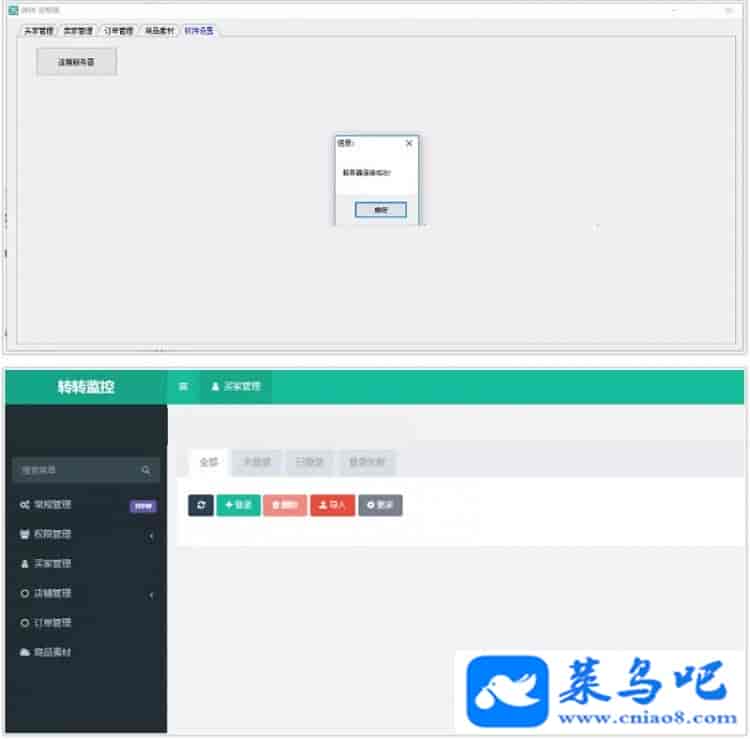Click the green add button with plus icon
The height and width of the screenshot is (739, 750).
[238, 505]
